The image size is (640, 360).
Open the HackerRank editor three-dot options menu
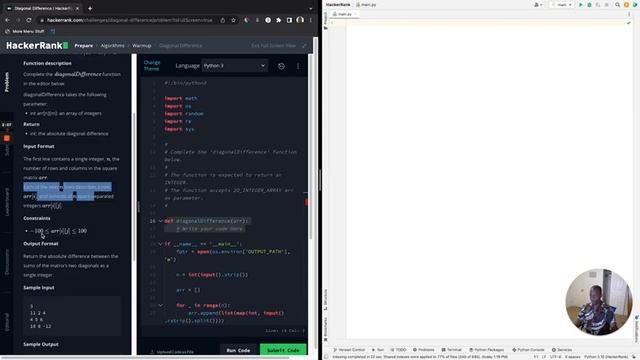pyautogui.click(x=298, y=66)
